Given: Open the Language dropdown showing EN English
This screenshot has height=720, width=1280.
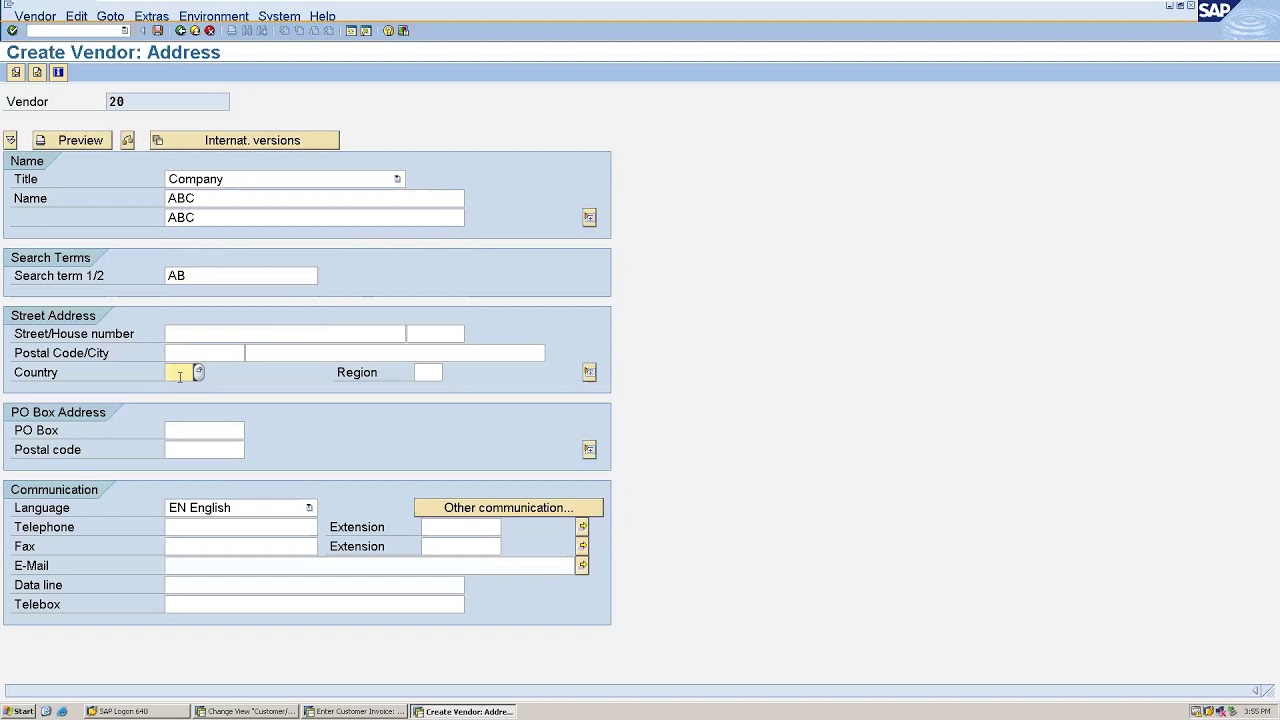Looking at the screenshot, I should click(309, 508).
